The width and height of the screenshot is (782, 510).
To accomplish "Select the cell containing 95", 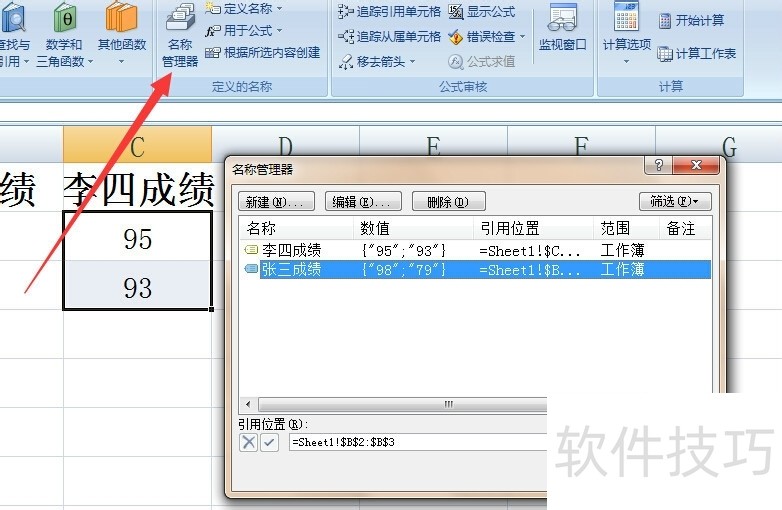I will coord(137,236).
